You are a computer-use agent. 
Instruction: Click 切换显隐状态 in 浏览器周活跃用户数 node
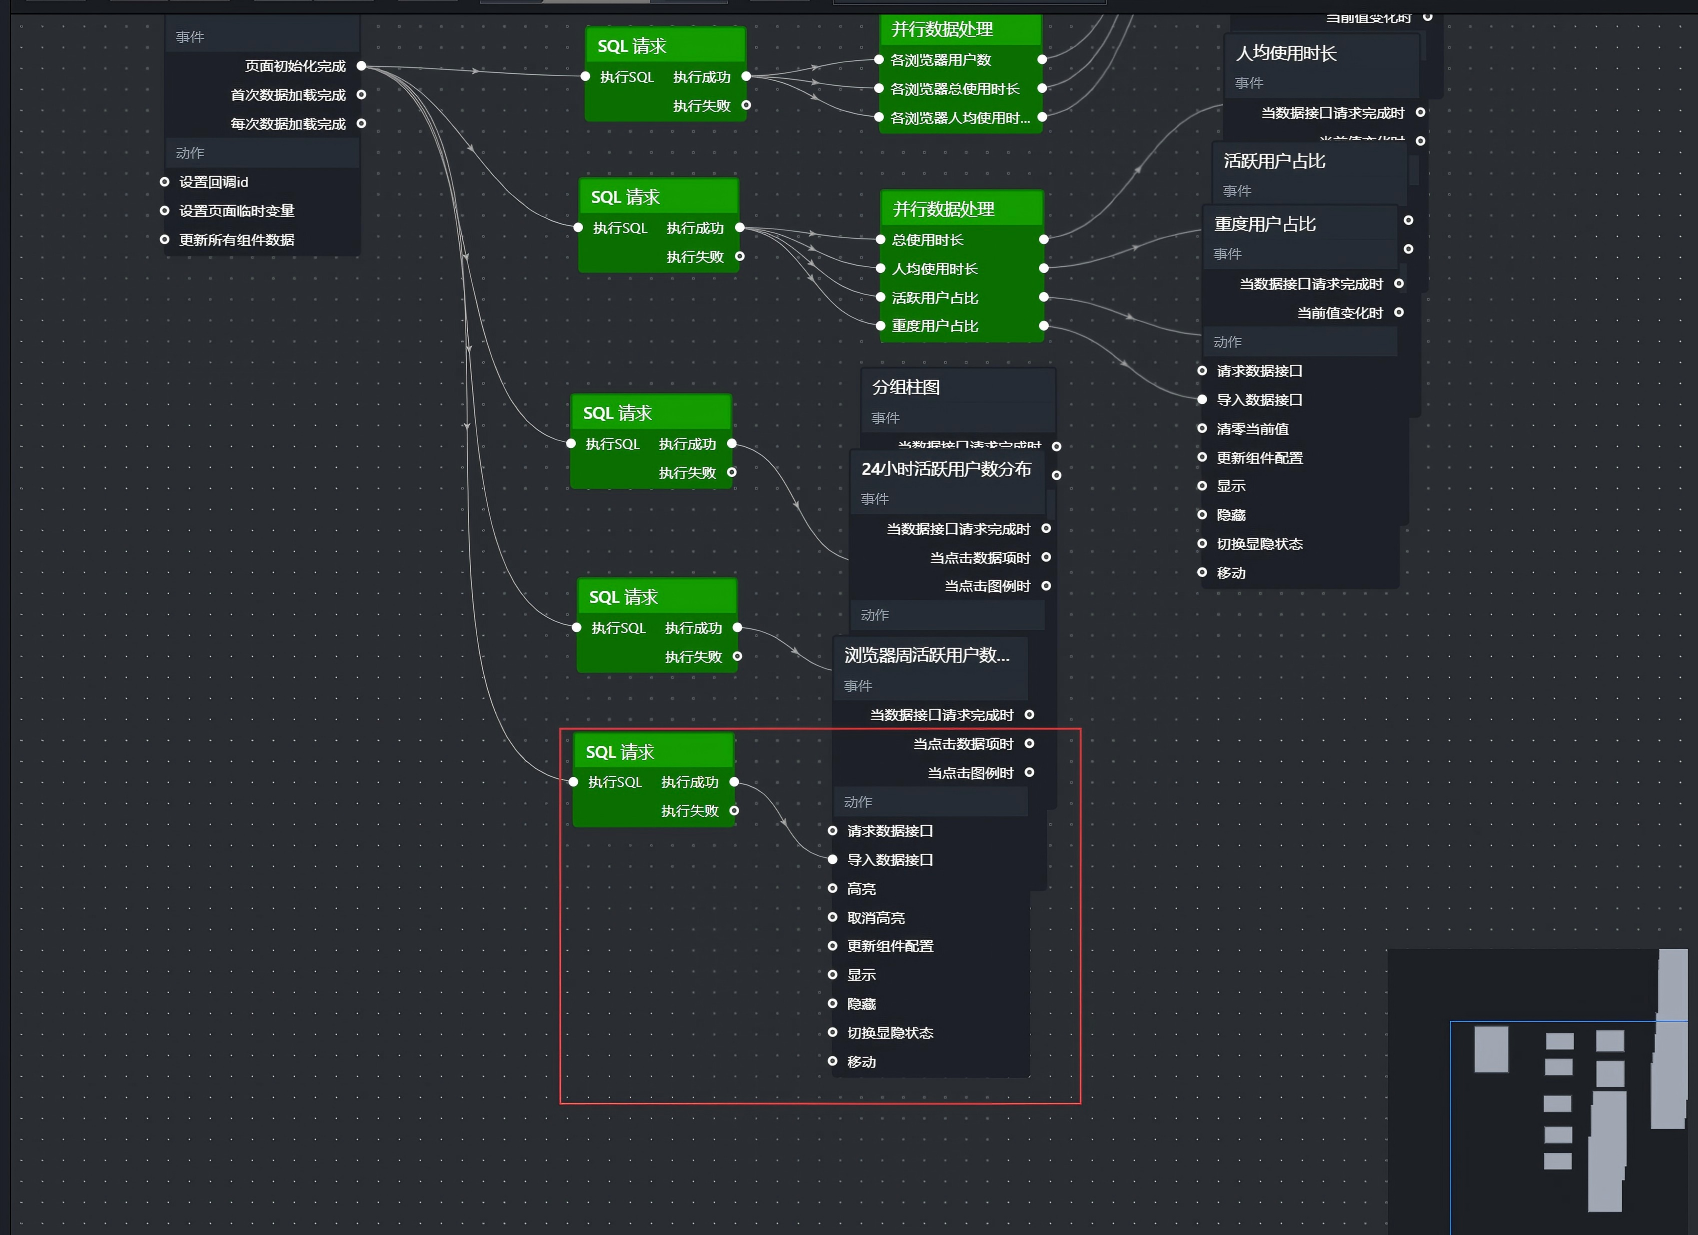click(890, 1033)
